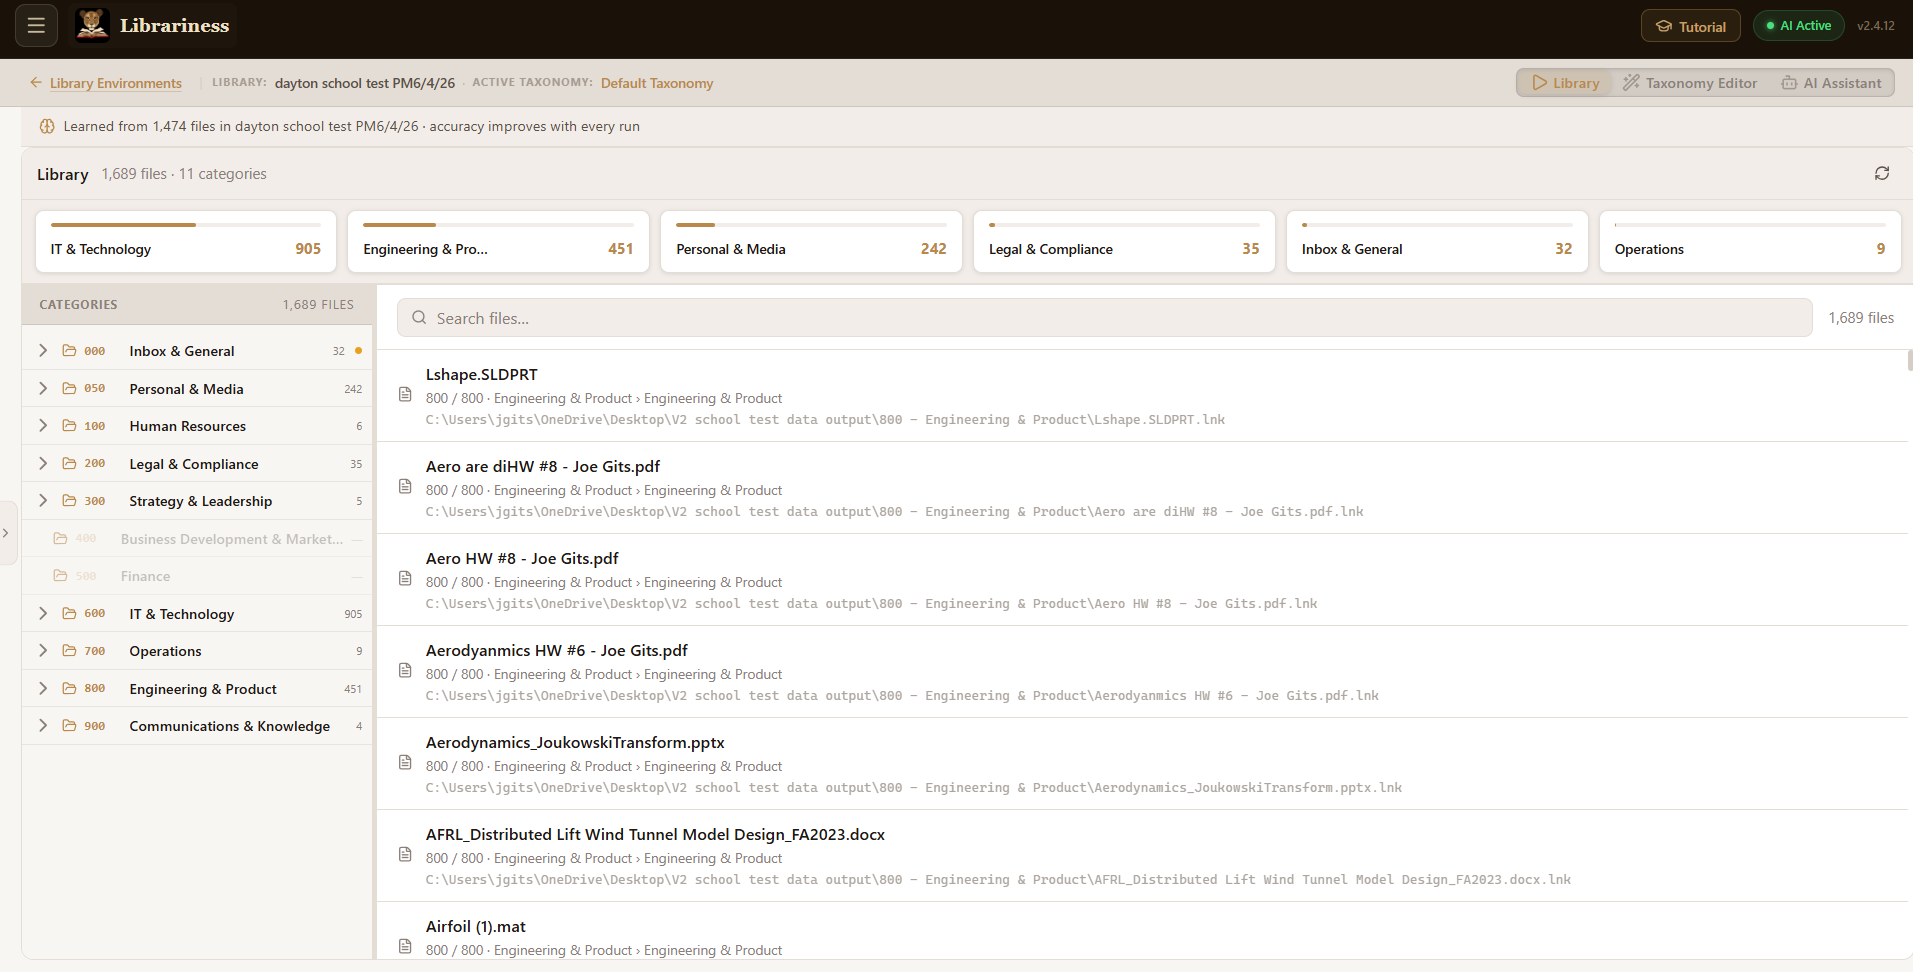1913x972 pixels.
Task: Click the file icon beside Lshape.SLDPRT
Action: point(405,394)
